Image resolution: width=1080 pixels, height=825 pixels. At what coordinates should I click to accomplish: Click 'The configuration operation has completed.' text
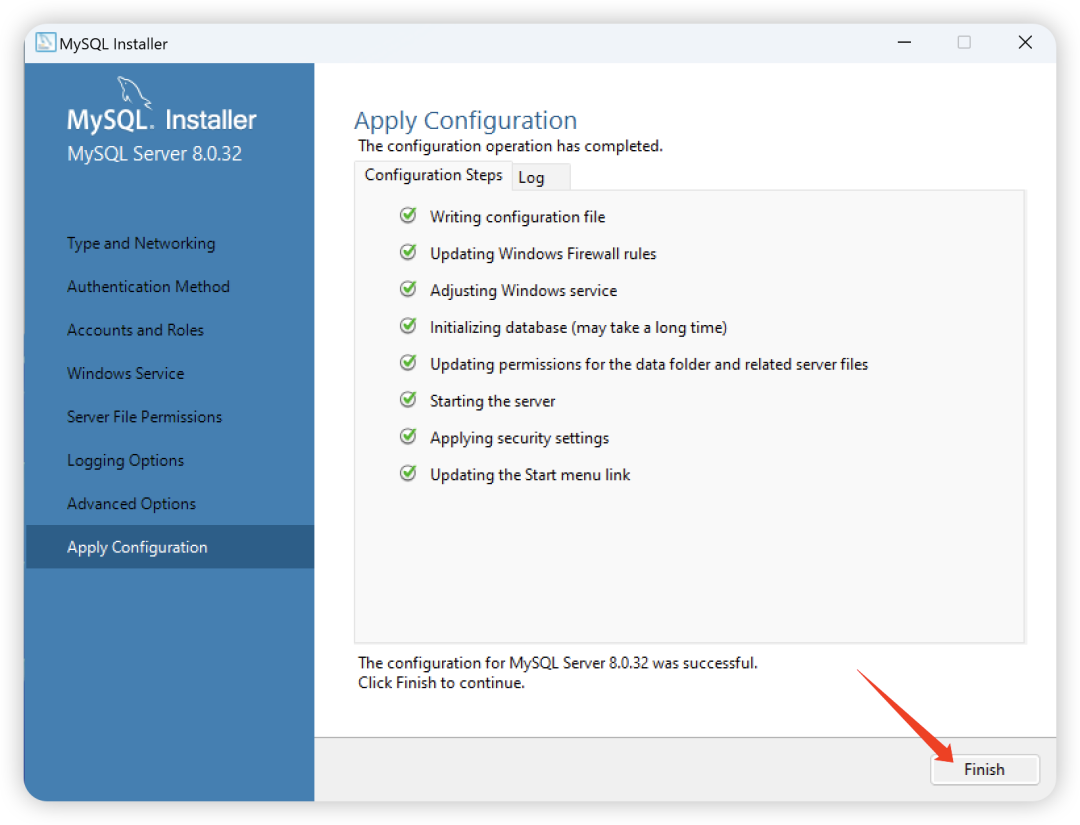tap(510, 146)
